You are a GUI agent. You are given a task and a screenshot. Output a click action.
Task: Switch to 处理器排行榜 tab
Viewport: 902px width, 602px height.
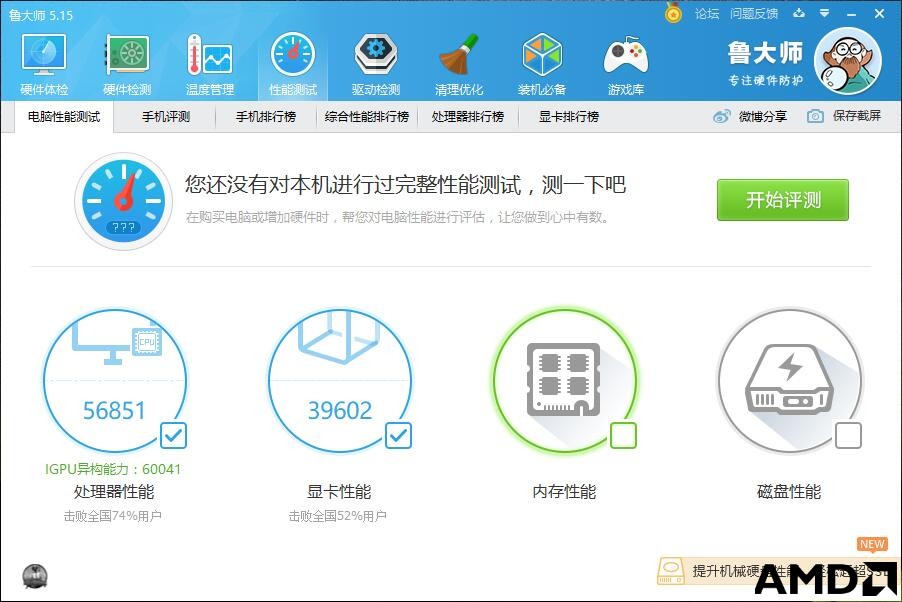click(468, 117)
